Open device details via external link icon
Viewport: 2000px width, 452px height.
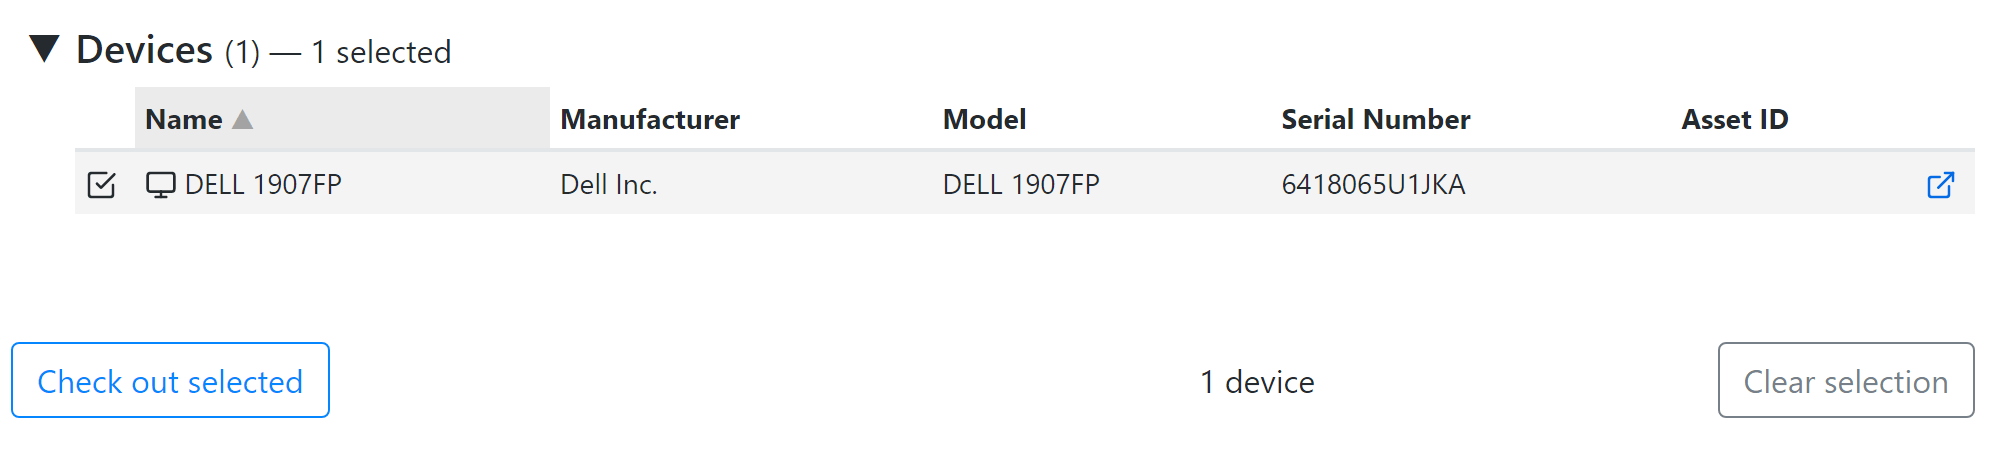[x=1940, y=185]
